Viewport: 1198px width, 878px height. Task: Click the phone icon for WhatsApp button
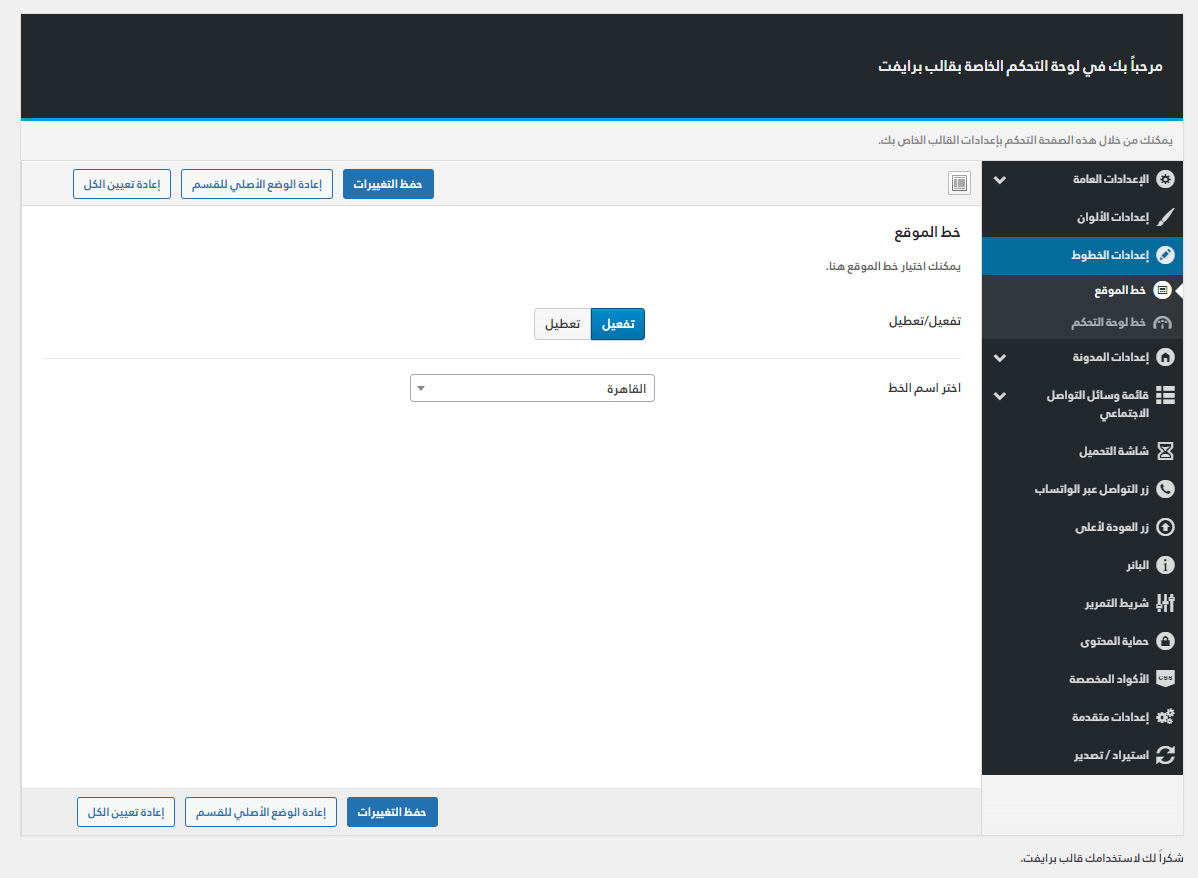click(x=1164, y=489)
